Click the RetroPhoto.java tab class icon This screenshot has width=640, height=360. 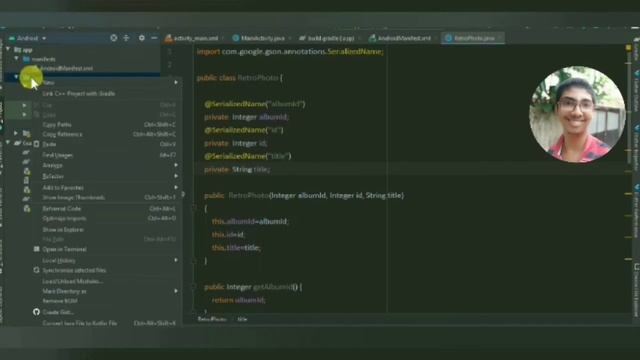coord(449,38)
